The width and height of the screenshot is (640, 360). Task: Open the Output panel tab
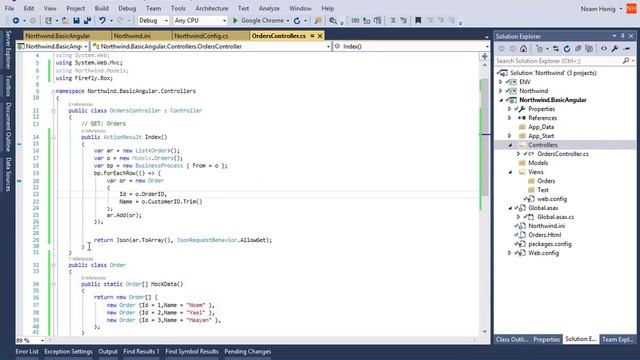(108, 351)
